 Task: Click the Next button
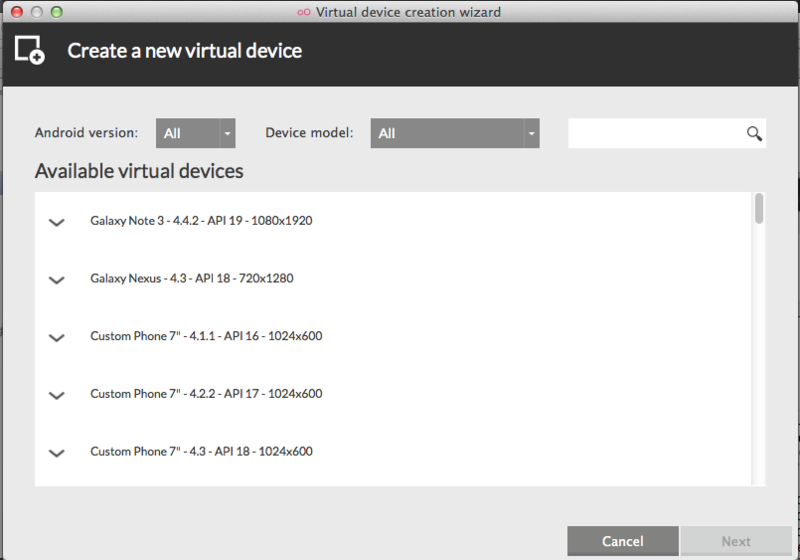736,541
